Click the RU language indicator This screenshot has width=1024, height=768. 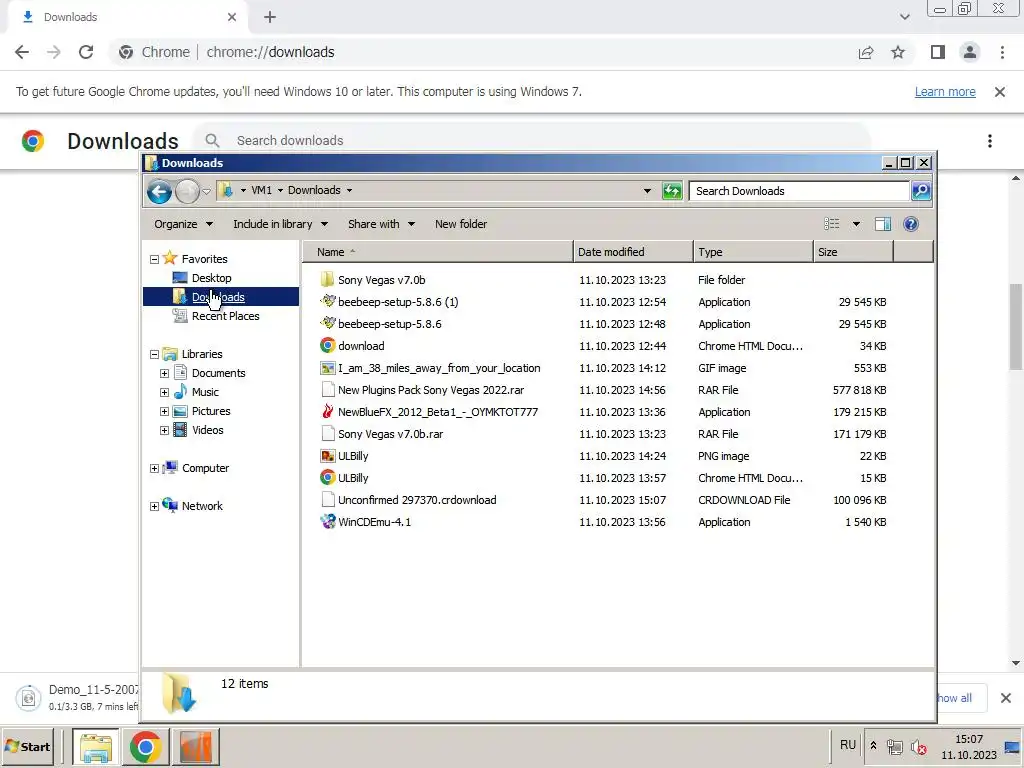point(848,745)
